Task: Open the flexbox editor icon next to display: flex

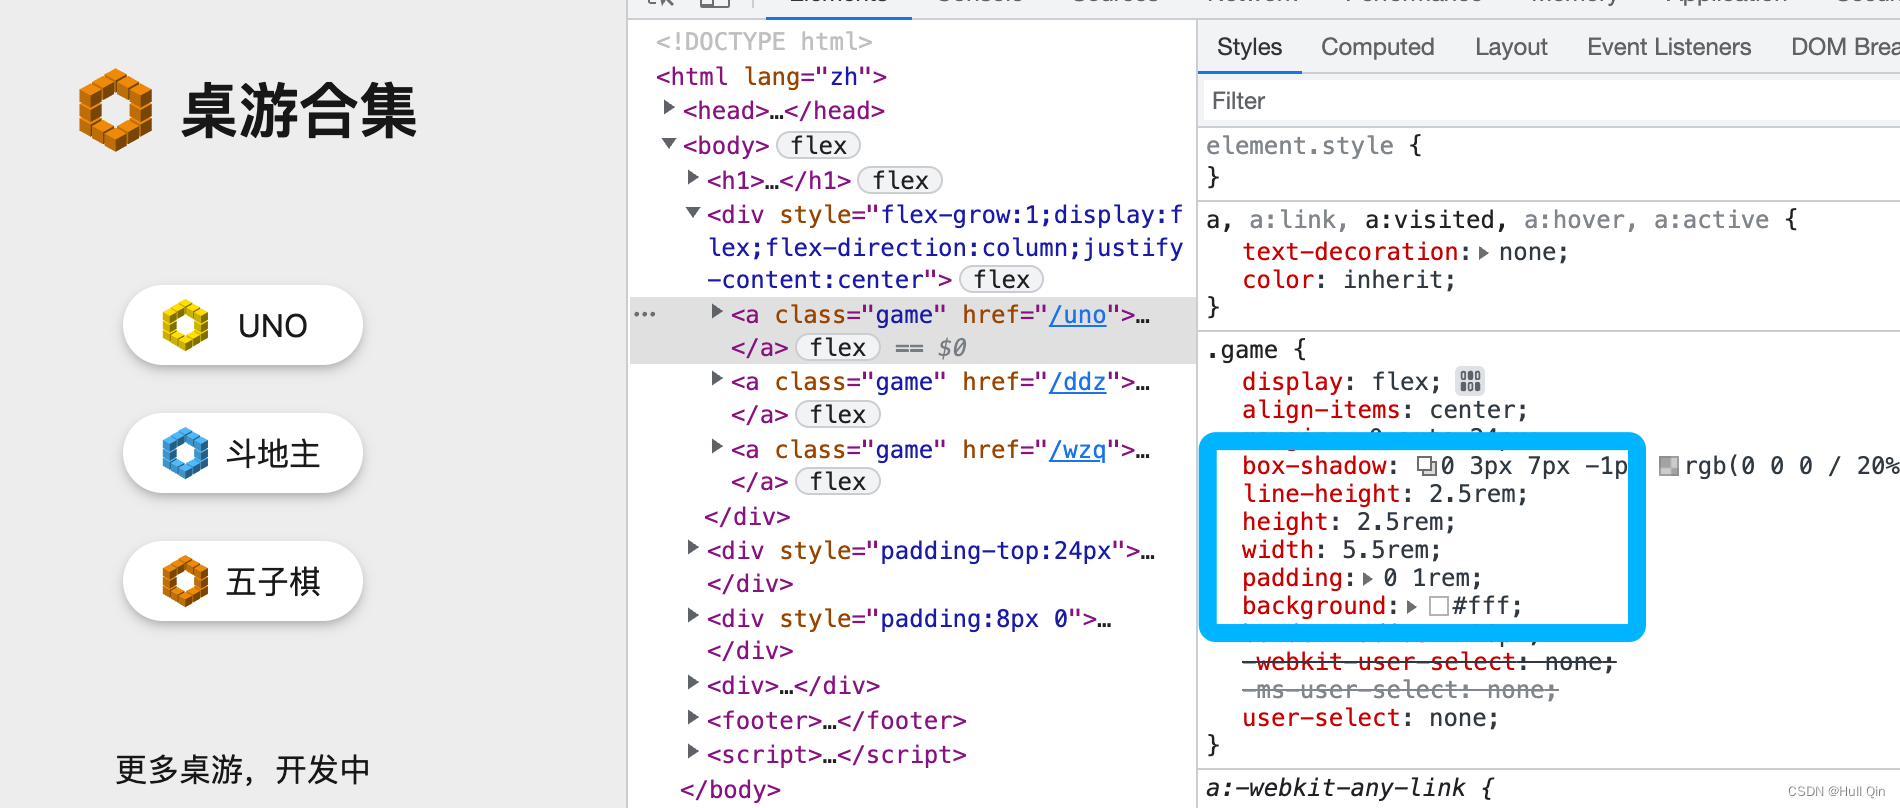Action: click(1470, 381)
